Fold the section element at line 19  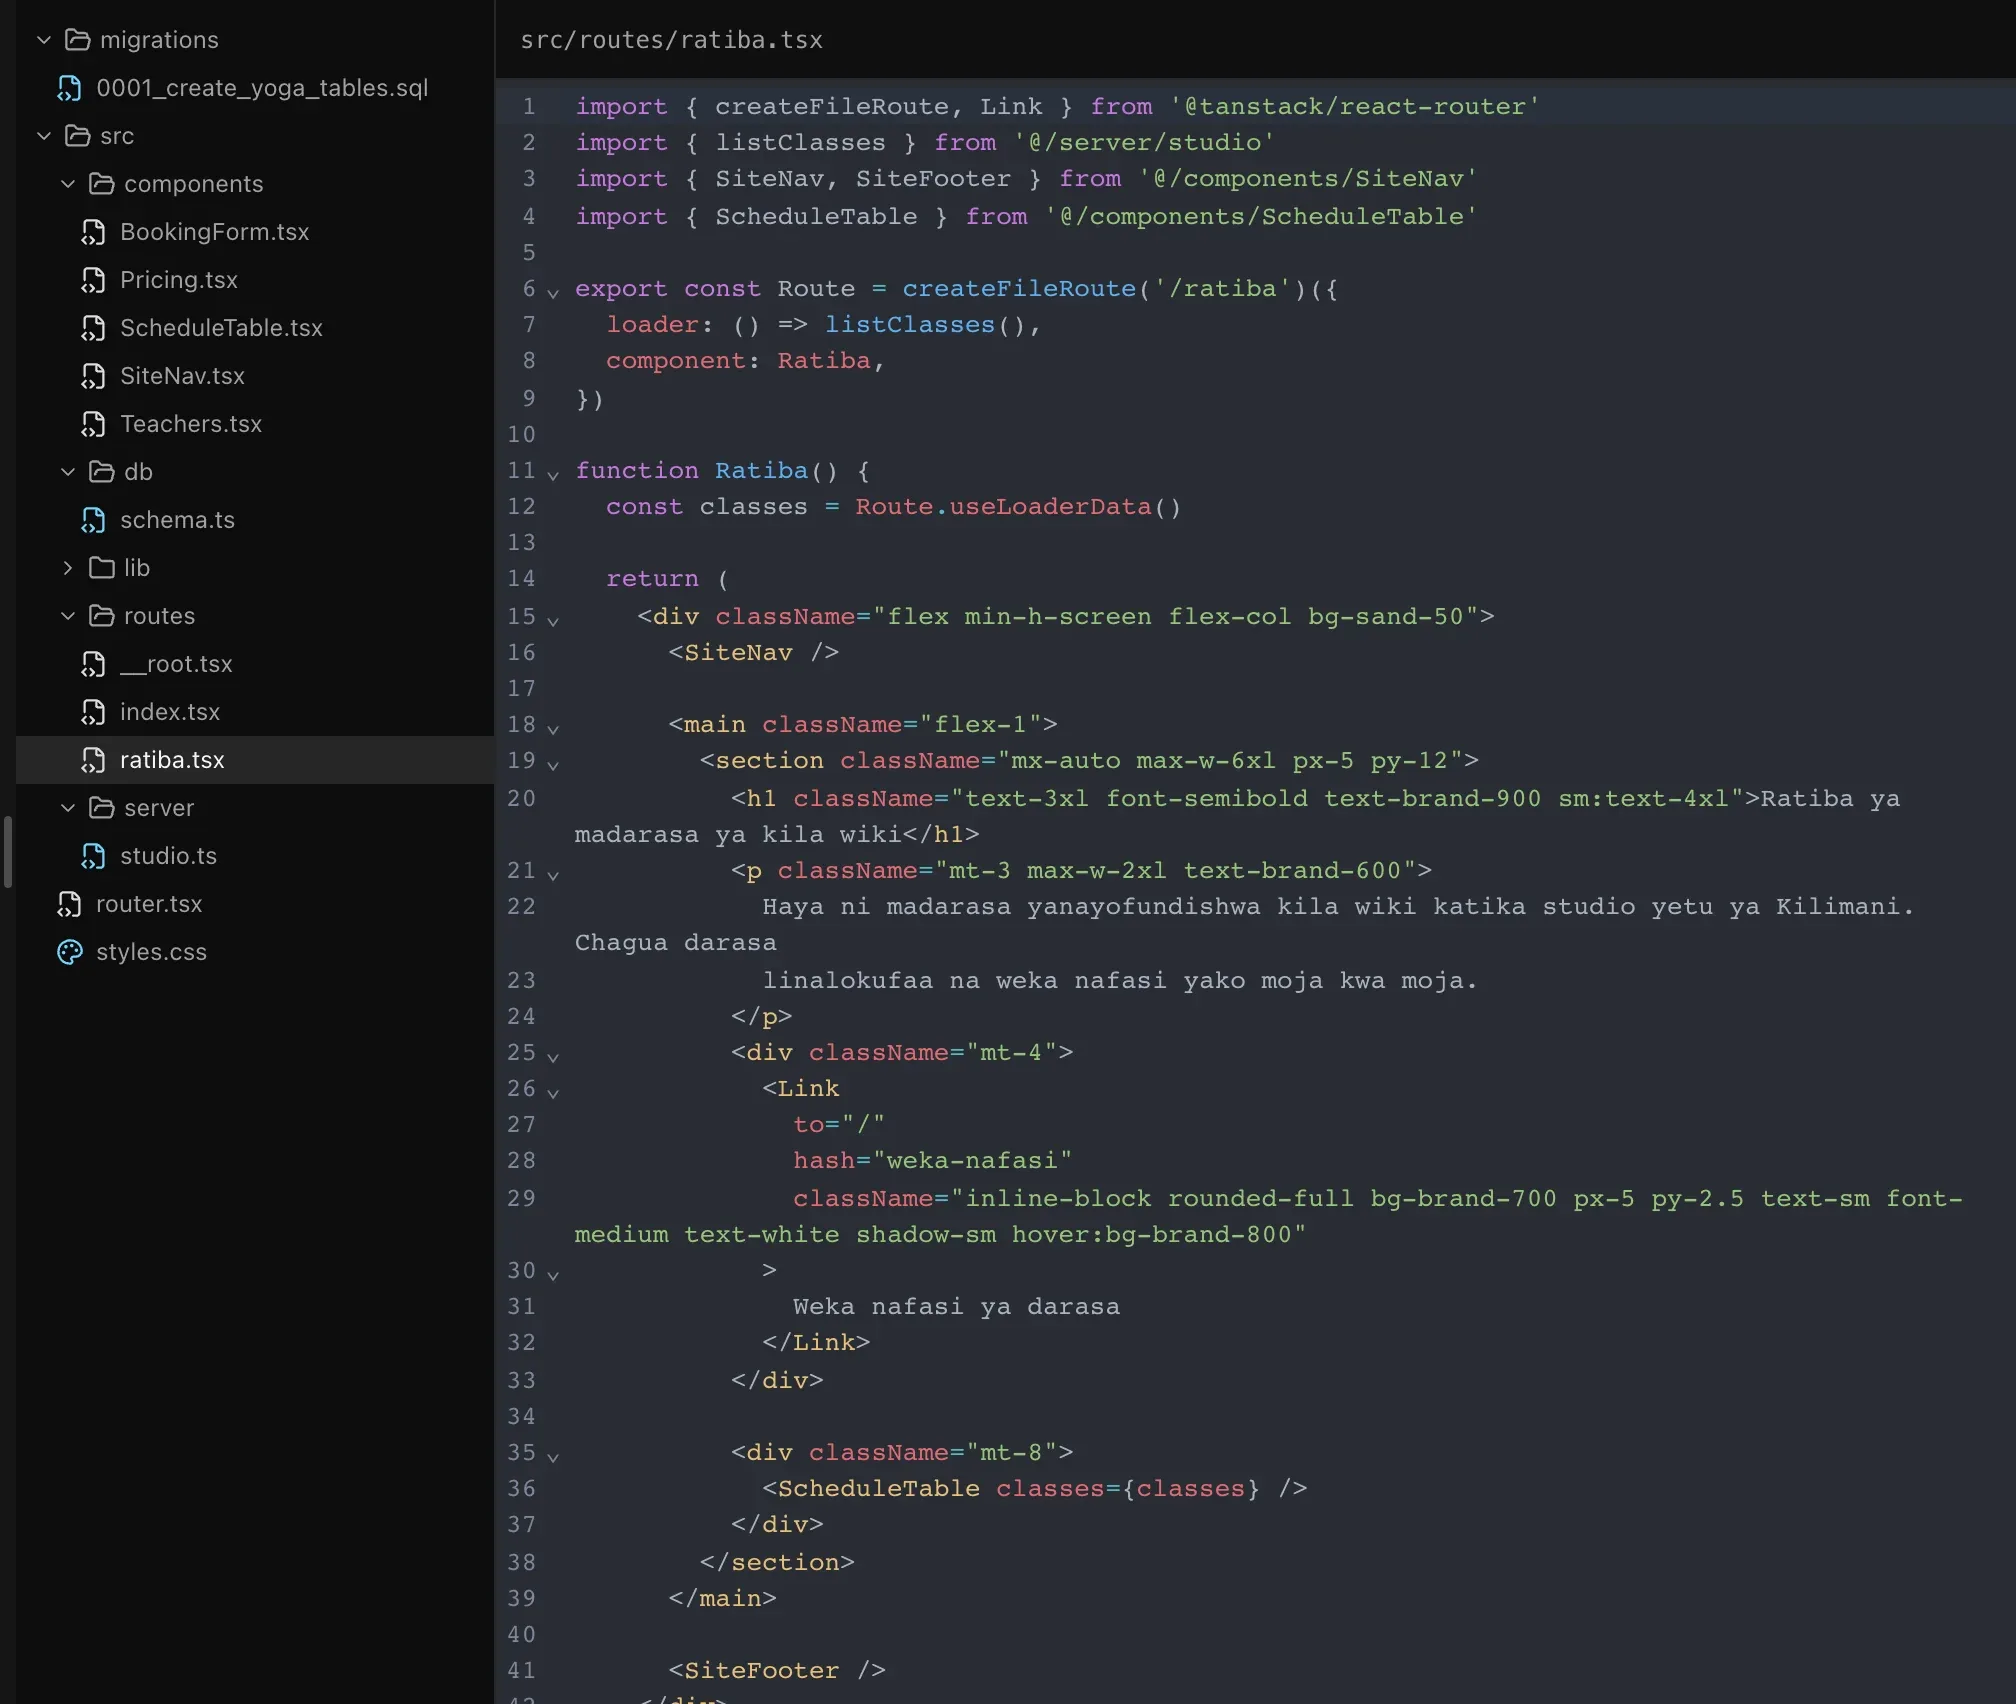(x=553, y=764)
